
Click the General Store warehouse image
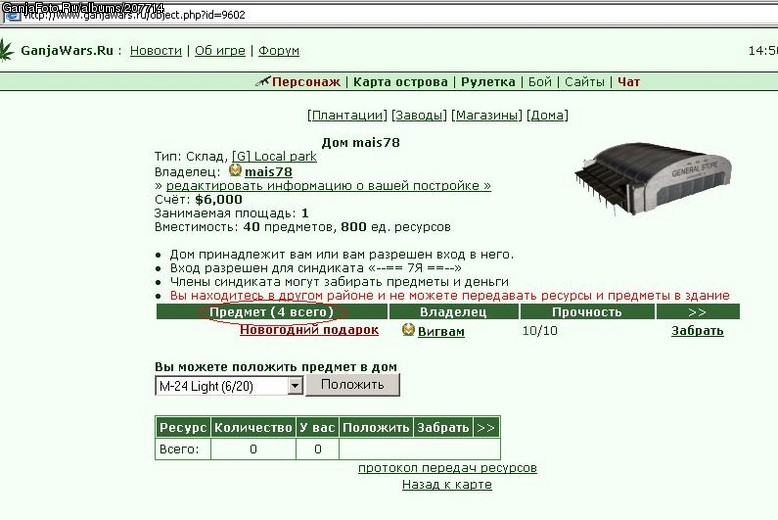(653, 179)
